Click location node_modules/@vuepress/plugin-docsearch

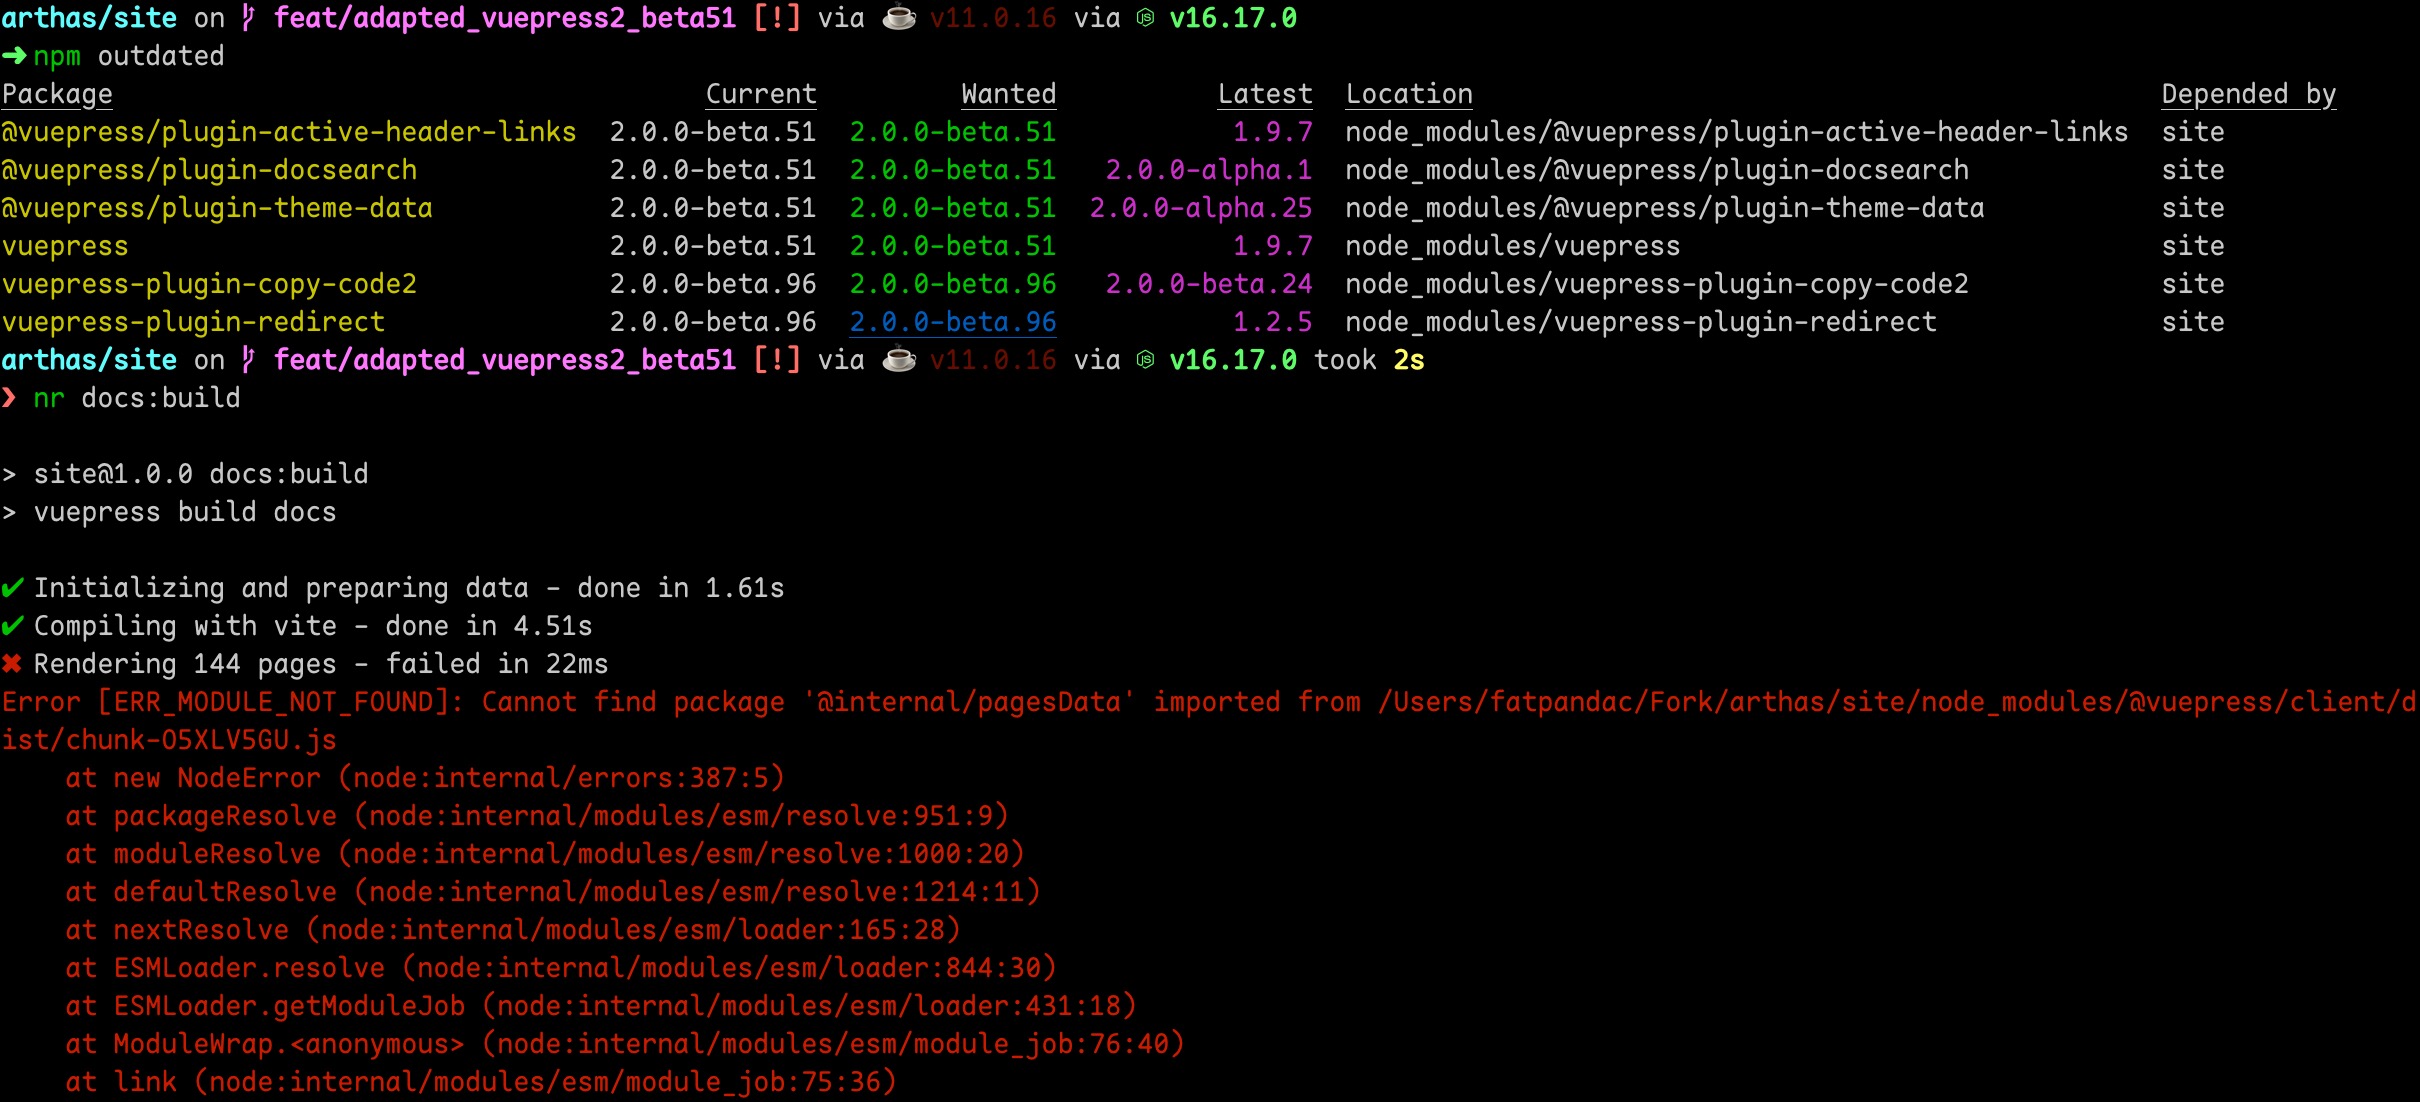click(x=1657, y=170)
